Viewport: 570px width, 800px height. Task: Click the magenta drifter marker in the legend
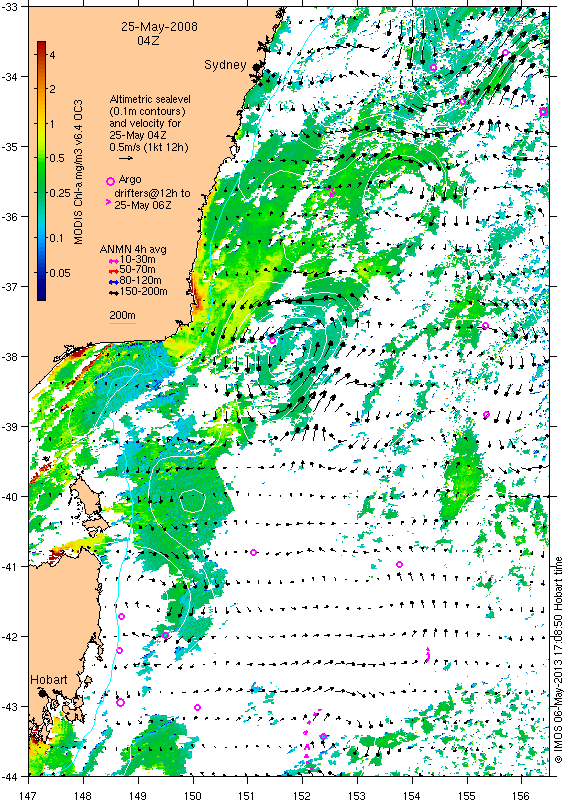[108, 203]
